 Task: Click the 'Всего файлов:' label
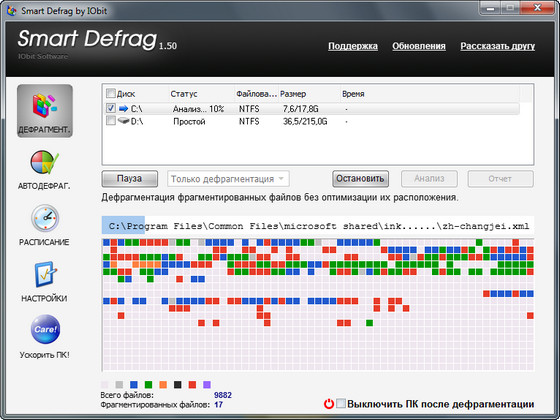click(127, 395)
